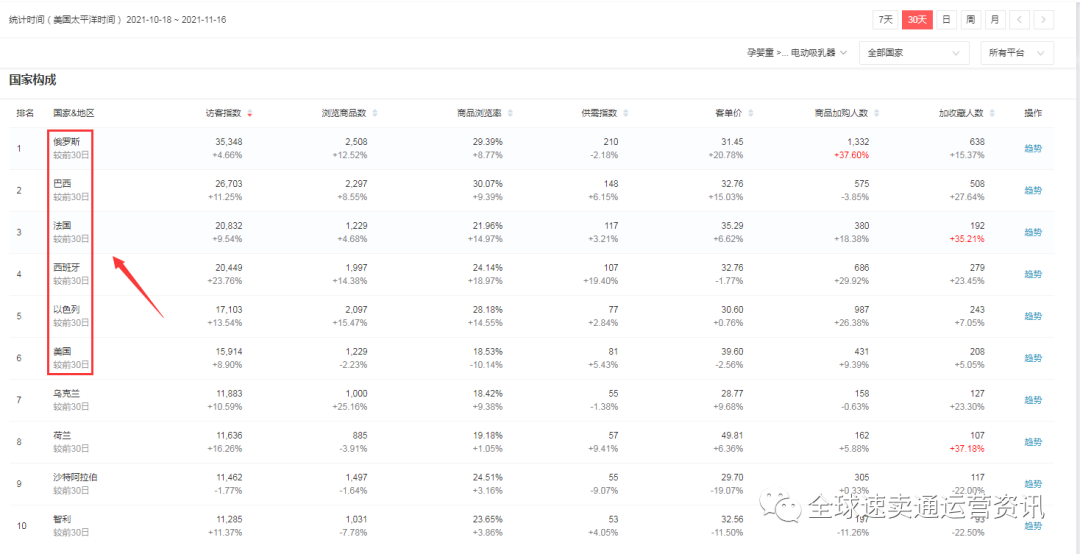
Task: Open the 所有平台 platform dropdown
Action: tap(1016, 52)
